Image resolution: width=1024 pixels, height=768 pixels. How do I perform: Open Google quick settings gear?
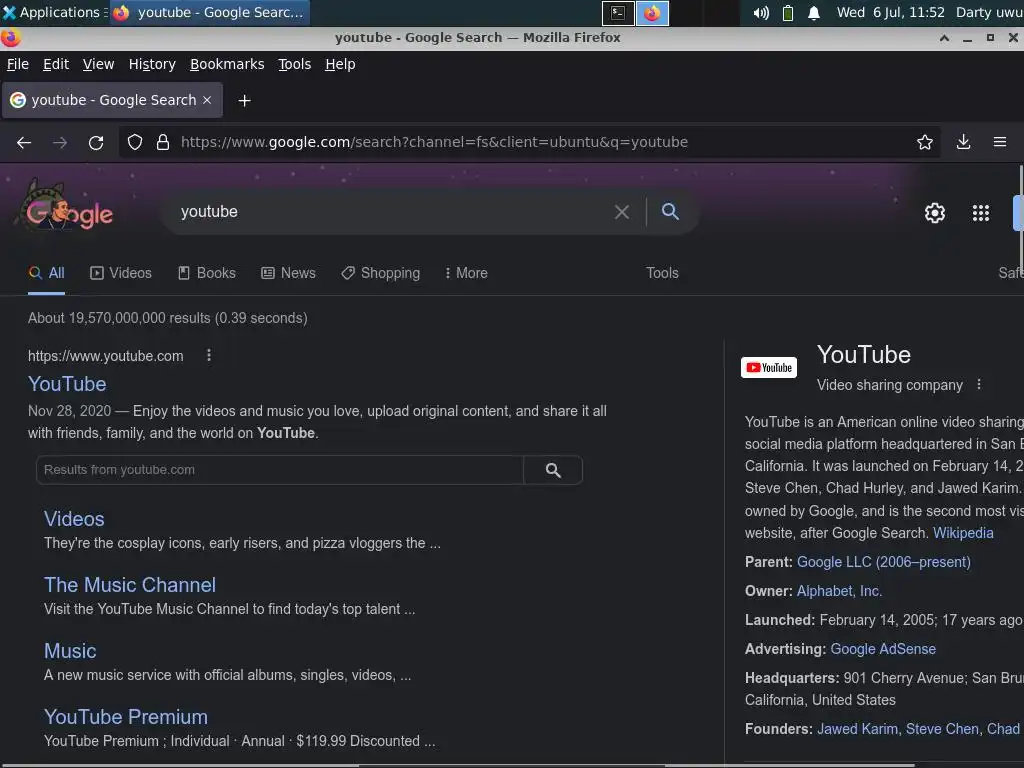(935, 213)
